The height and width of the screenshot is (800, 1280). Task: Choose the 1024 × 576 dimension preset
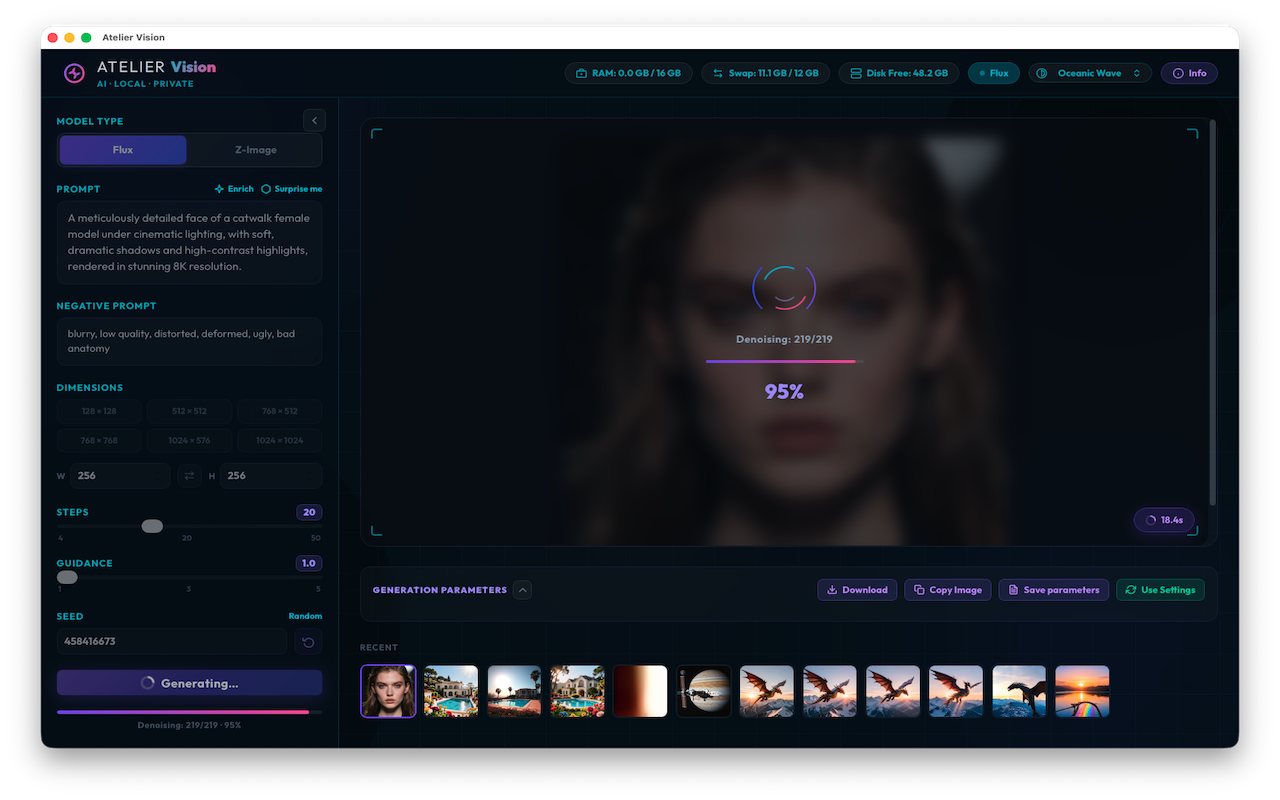click(189, 440)
